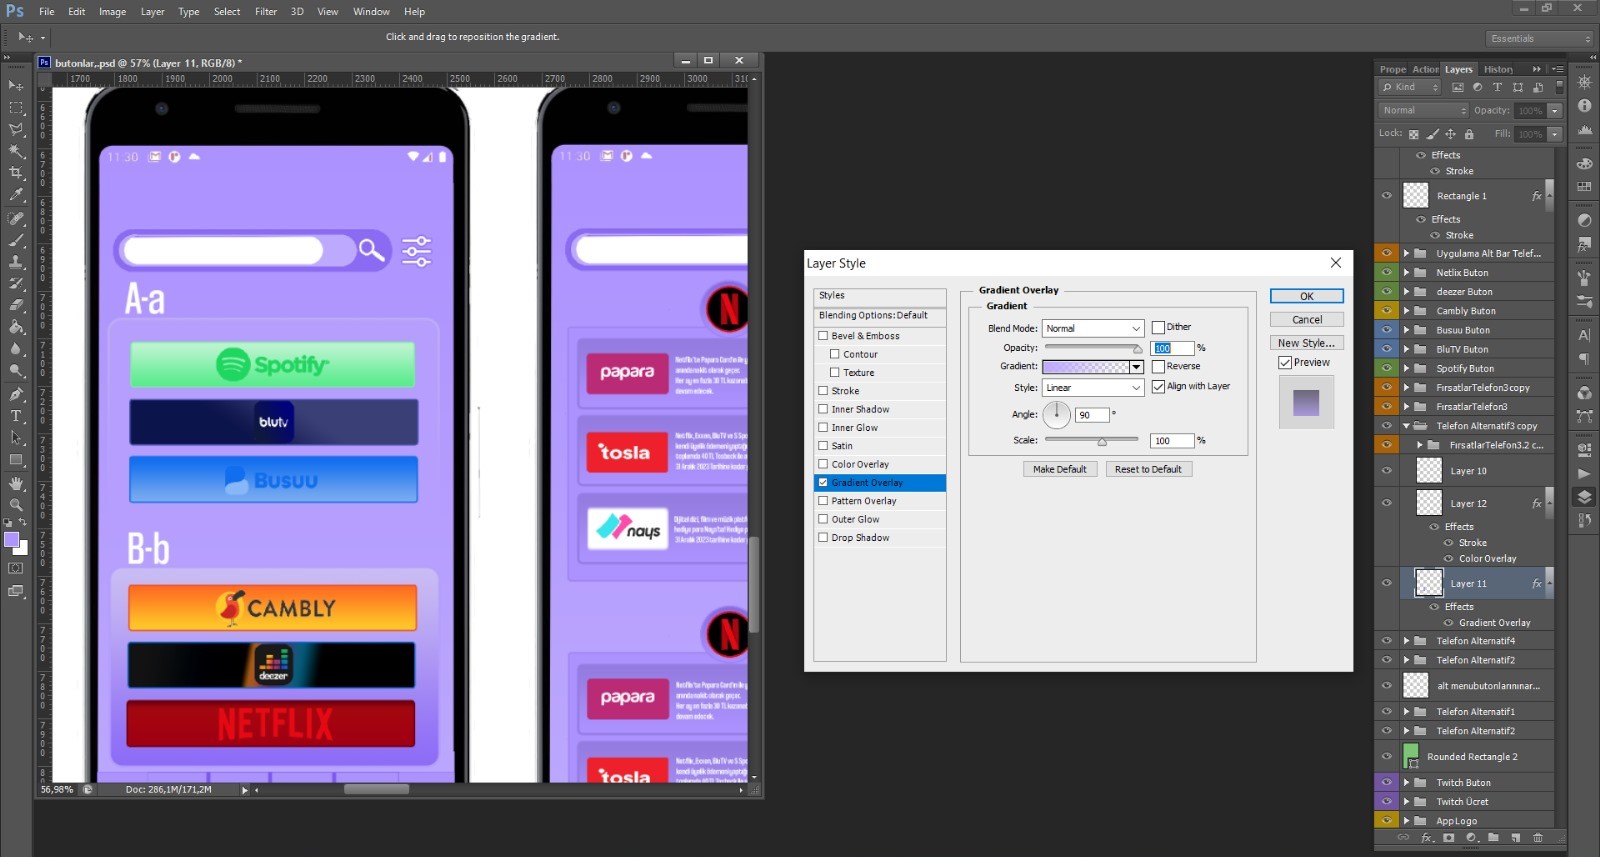The width and height of the screenshot is (1600, 857).
Task: Select the Pen tool
Action: pos(16,394)
